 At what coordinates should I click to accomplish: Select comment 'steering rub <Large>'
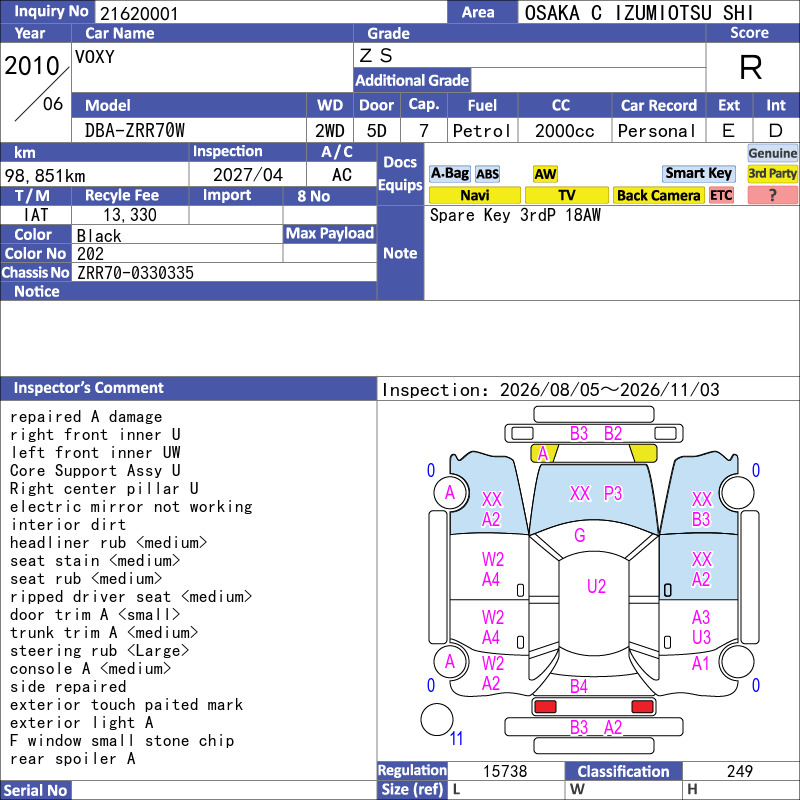point(99,651)
